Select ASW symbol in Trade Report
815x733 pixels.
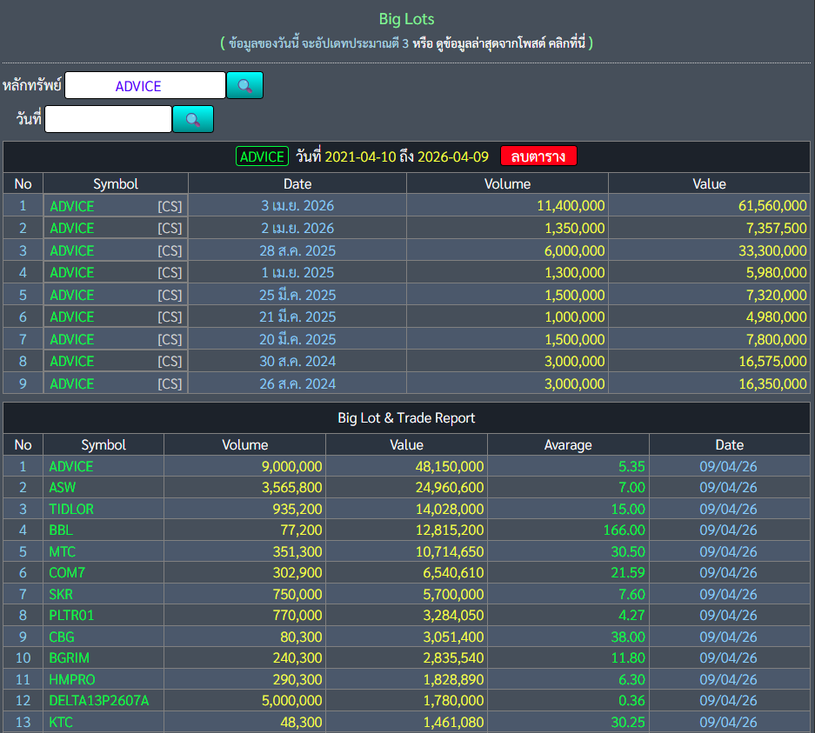(x=61, y=488)
